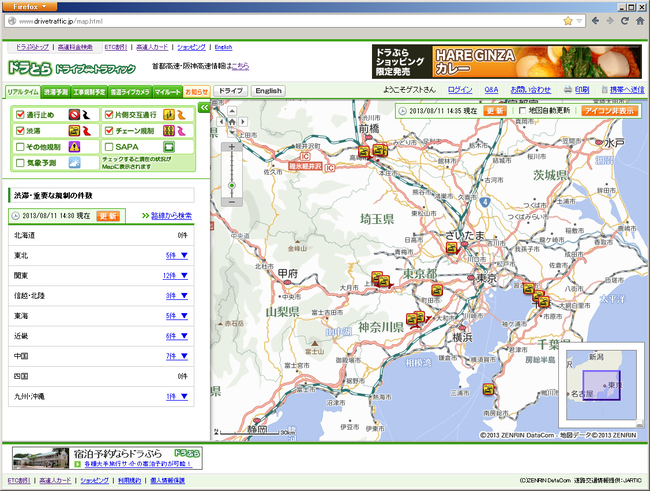Image resolution: width=650 pixels, height=491 pixels.
Task: Enable 地図自動更新 checkbox
Action: click(522, 111)
